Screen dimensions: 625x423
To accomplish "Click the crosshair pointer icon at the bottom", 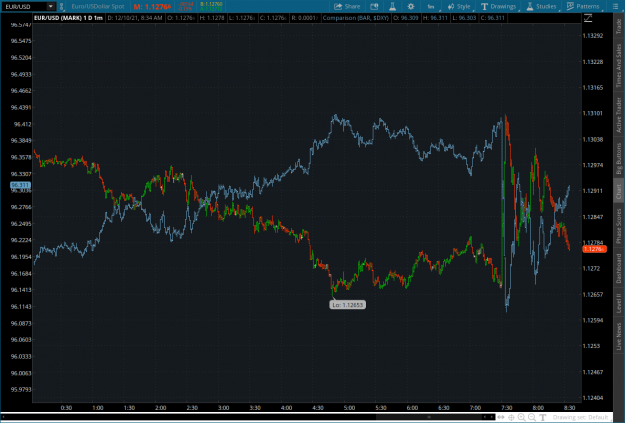I will click(x=511, y=417).
